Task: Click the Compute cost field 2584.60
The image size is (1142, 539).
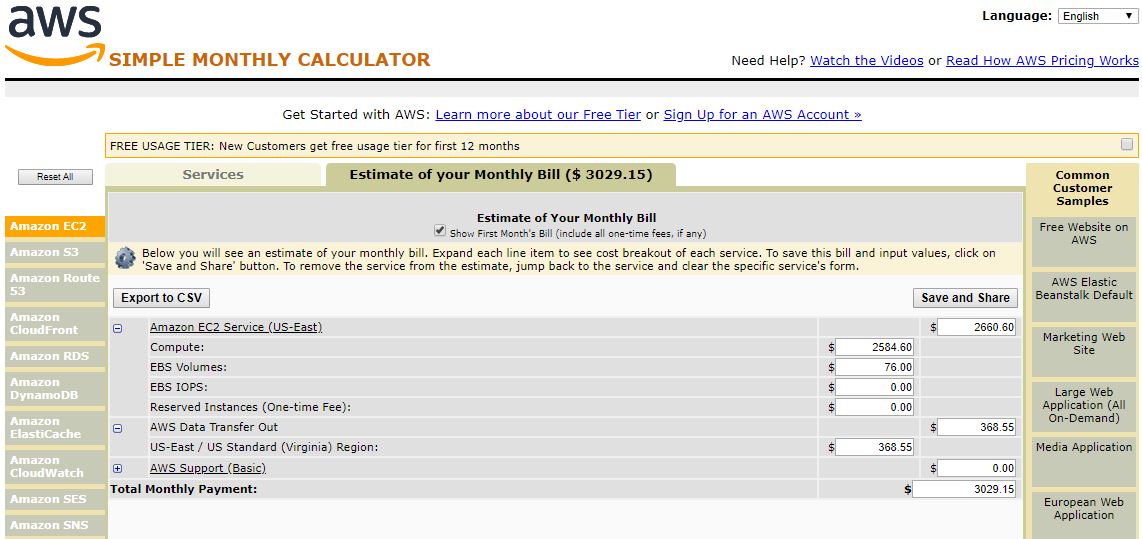Action: pos(874,347)
